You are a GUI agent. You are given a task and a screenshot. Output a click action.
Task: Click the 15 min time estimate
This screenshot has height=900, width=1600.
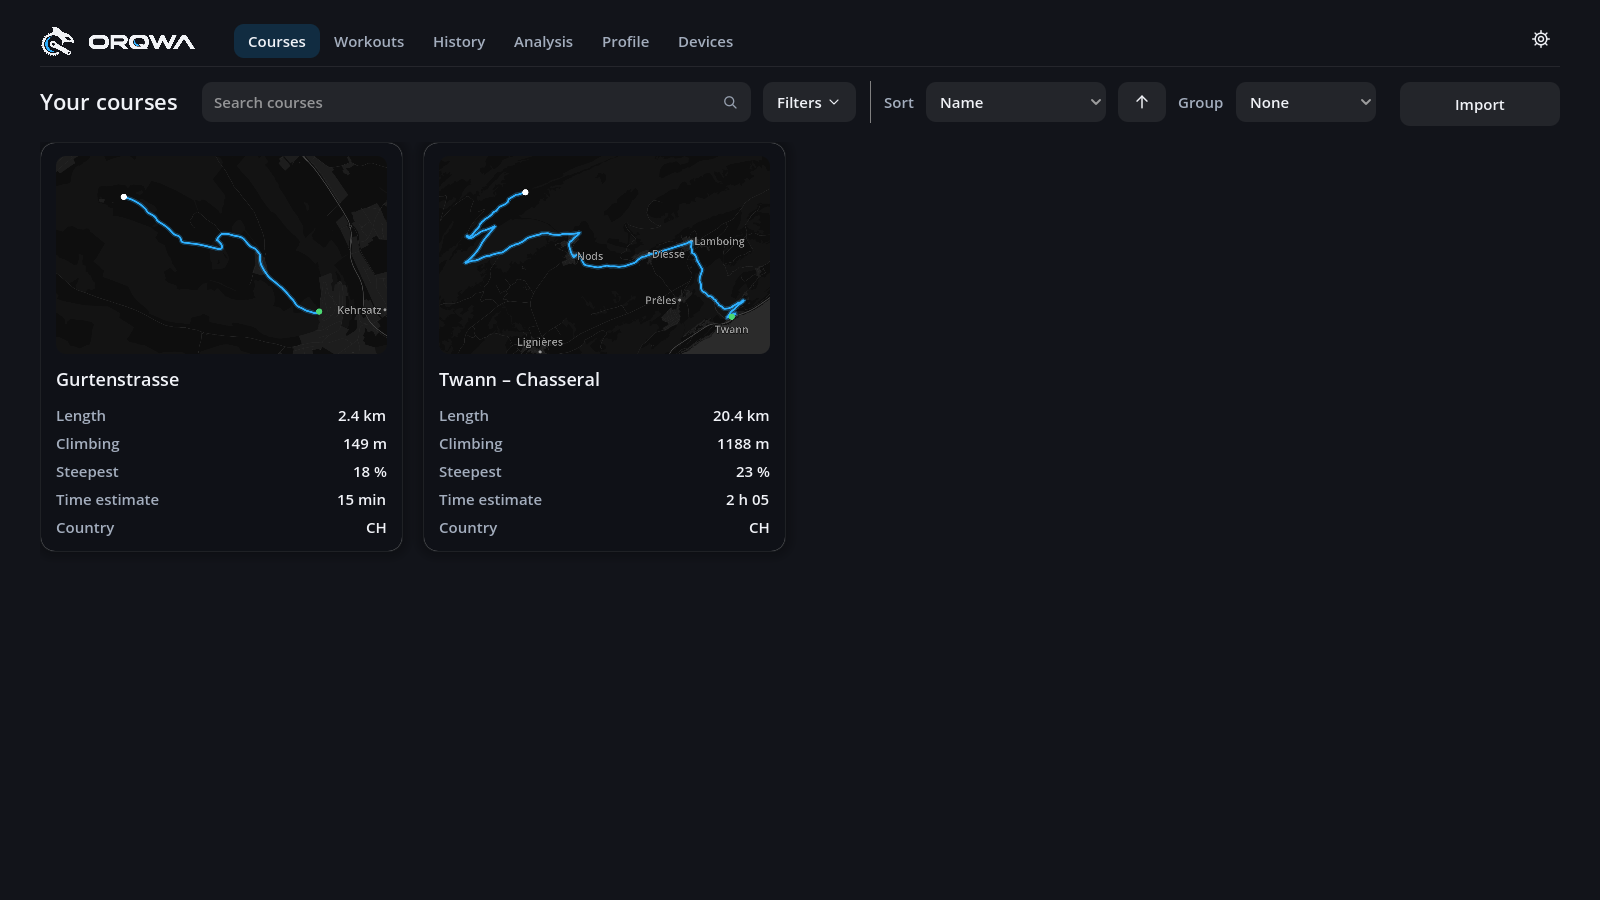[361, 500]
